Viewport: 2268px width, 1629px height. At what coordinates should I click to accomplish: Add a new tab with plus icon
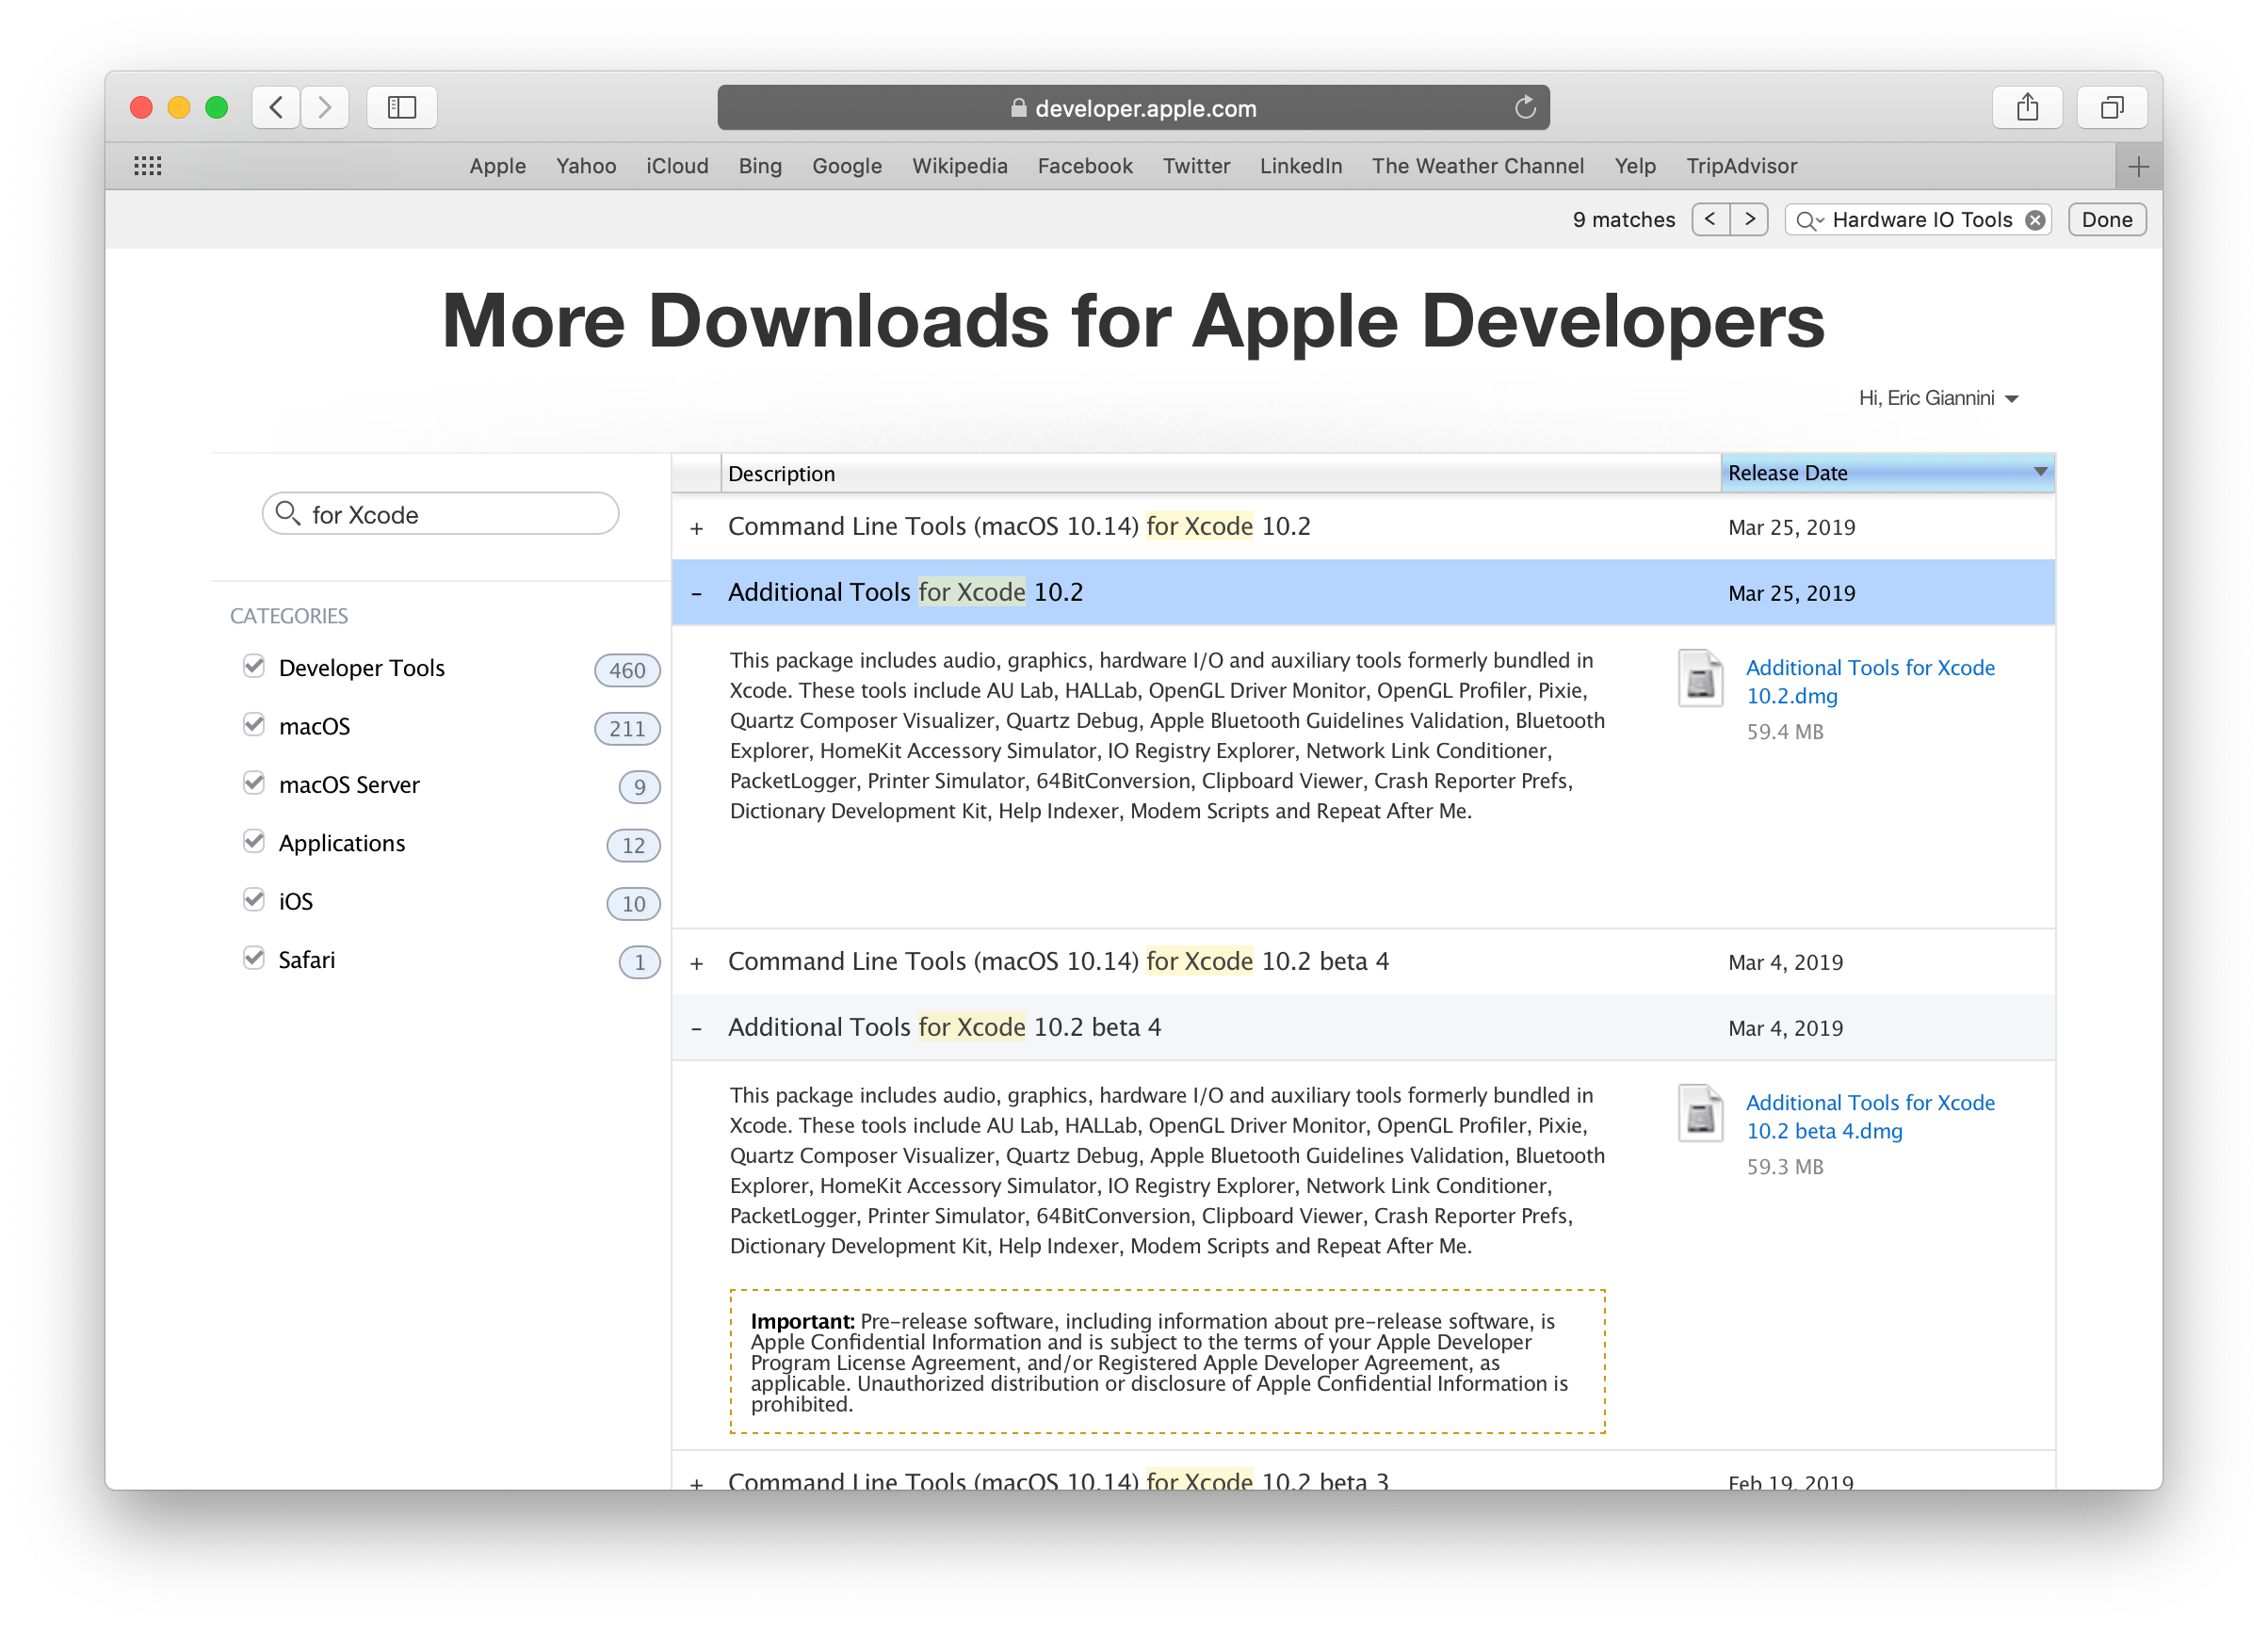(2138, 167)
